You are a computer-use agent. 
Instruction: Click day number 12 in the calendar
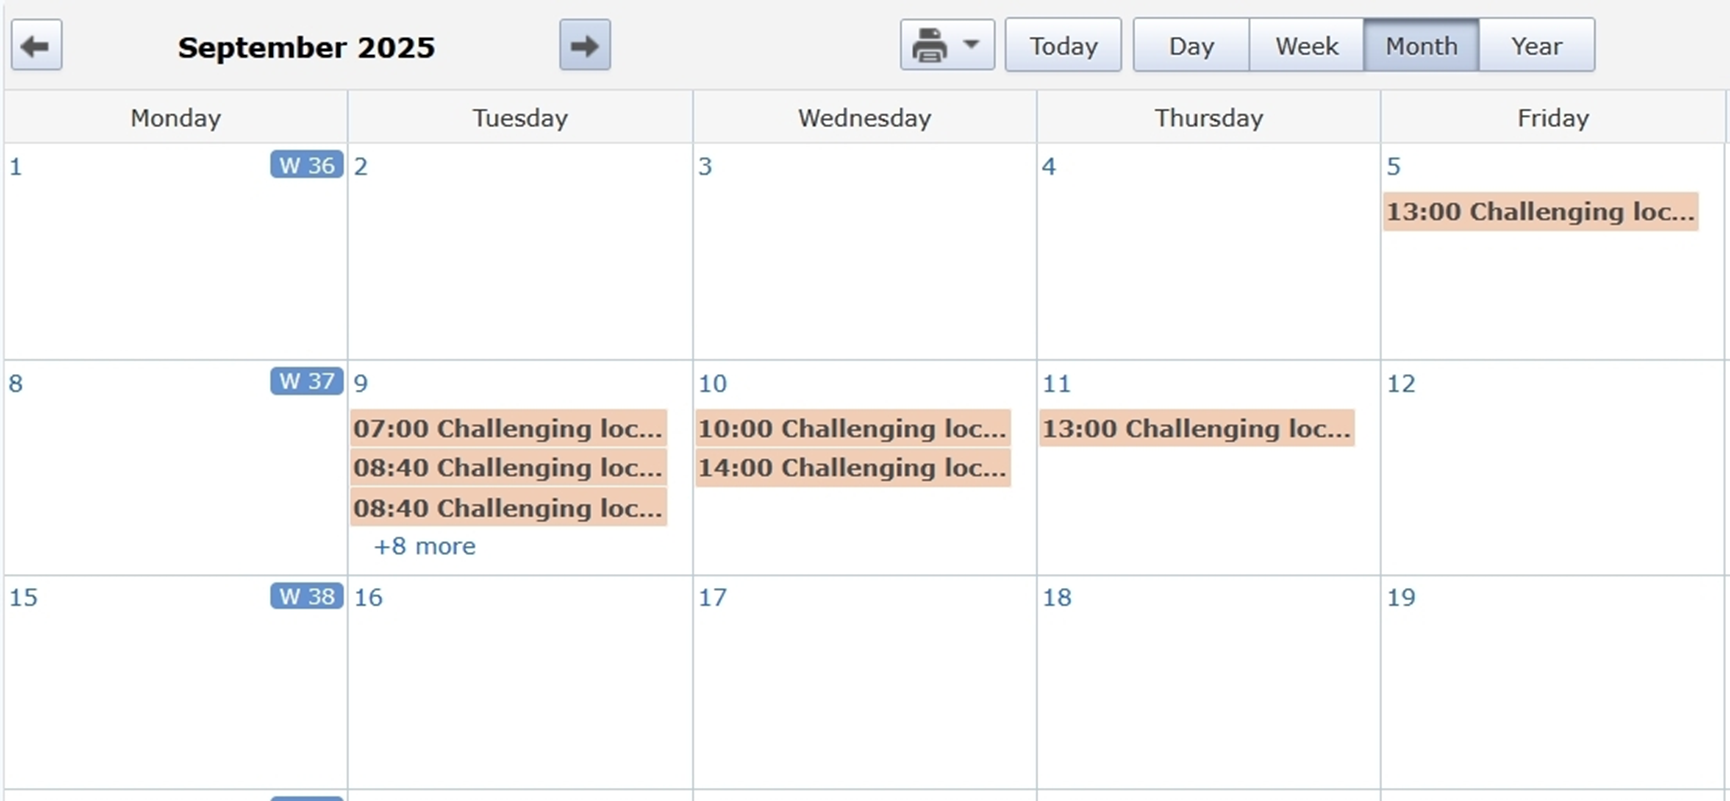point(1400,383)
